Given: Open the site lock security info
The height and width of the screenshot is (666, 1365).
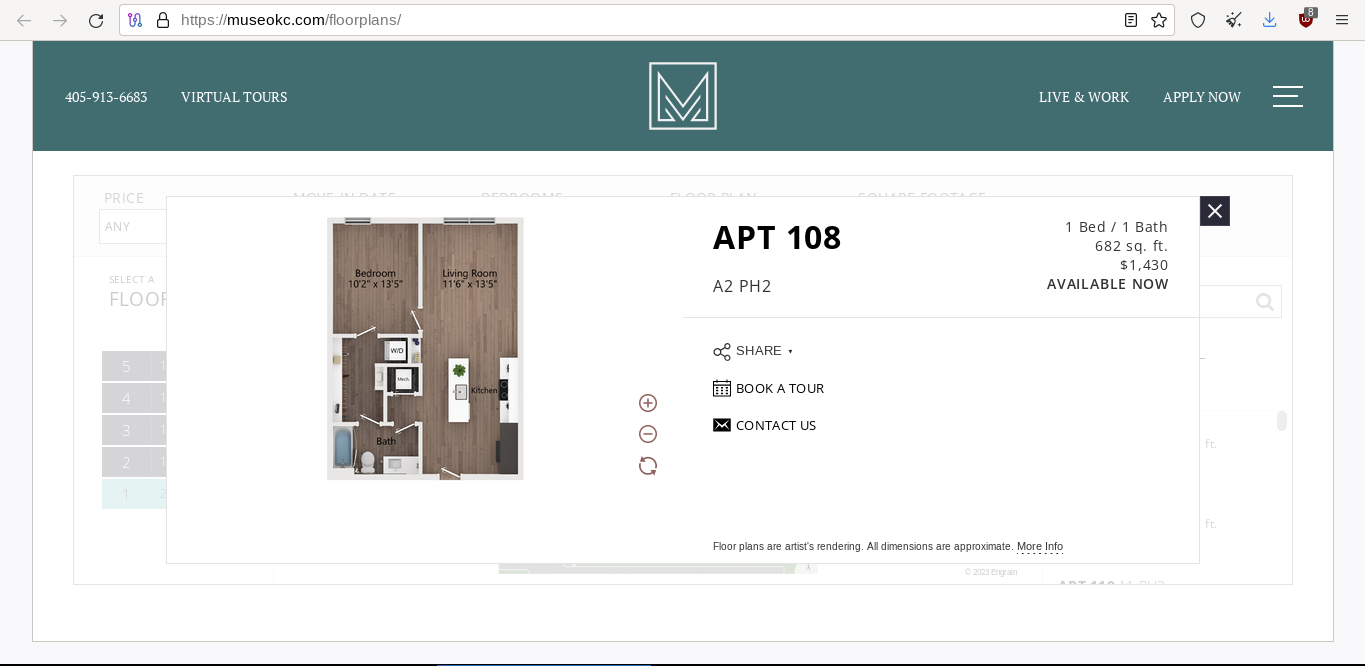Looking at the screenshot, I should tap(163, 20).
